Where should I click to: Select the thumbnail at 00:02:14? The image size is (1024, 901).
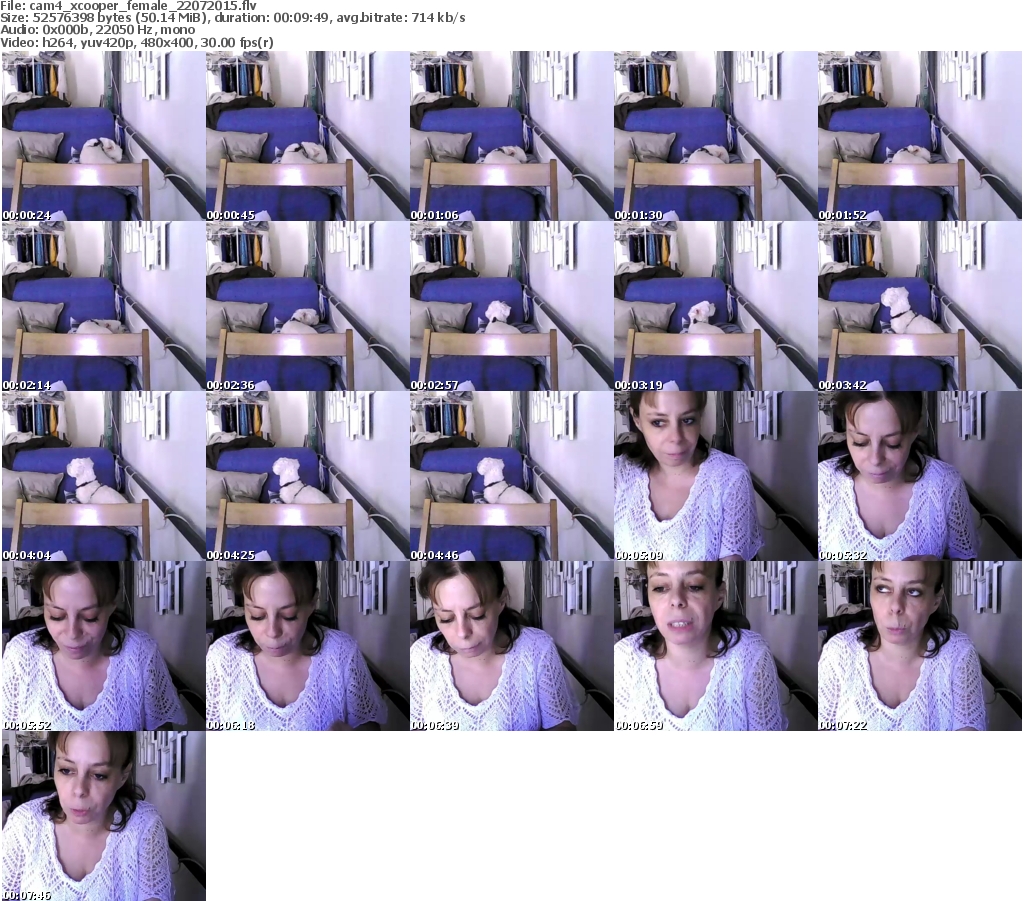click(104, 306)
